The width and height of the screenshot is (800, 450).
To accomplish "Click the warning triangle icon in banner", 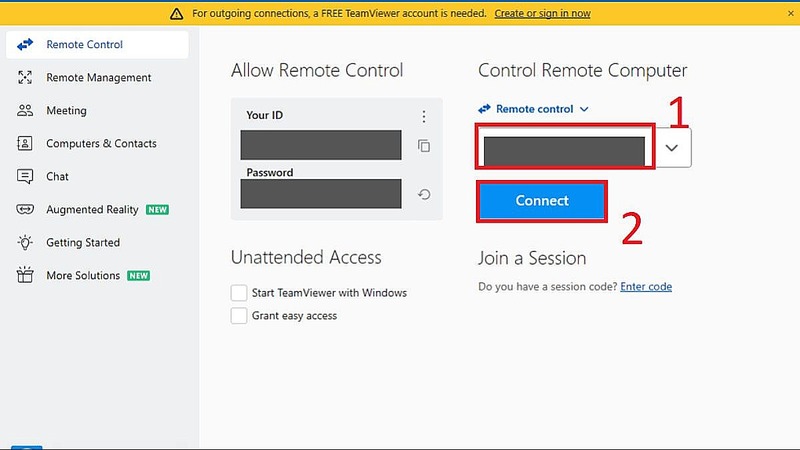I will (x=176, y=13).
